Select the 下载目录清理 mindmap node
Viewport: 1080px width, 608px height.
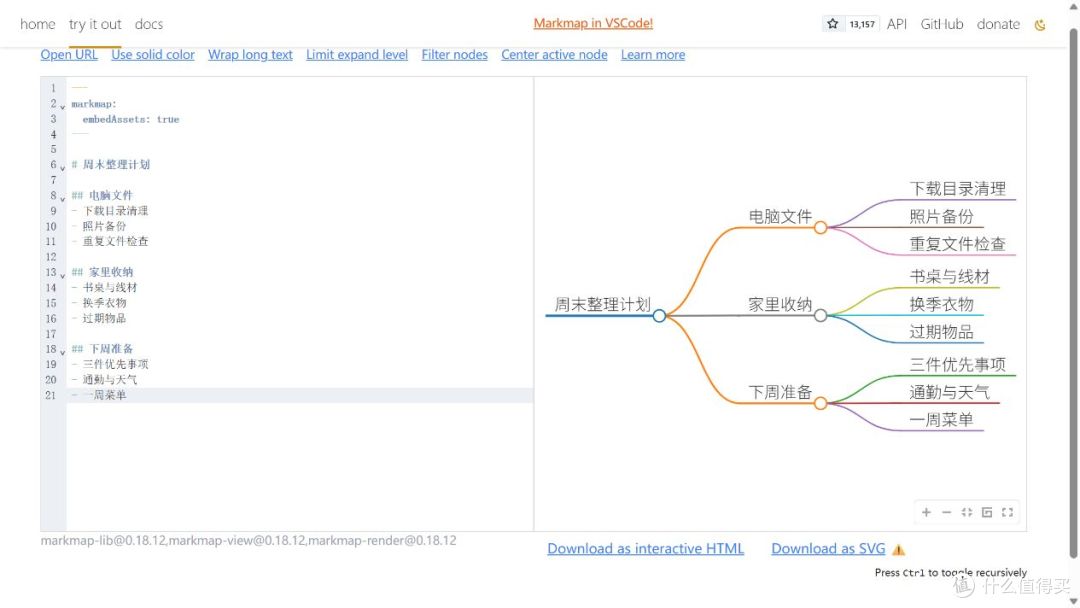957,189
